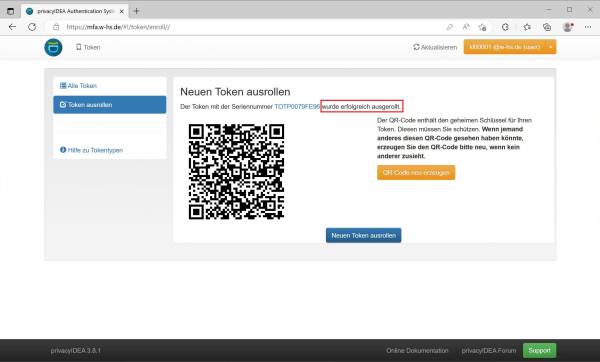Click the user profile avatar icon
Screen dimensions: 600x362
(x=568, y=27)
